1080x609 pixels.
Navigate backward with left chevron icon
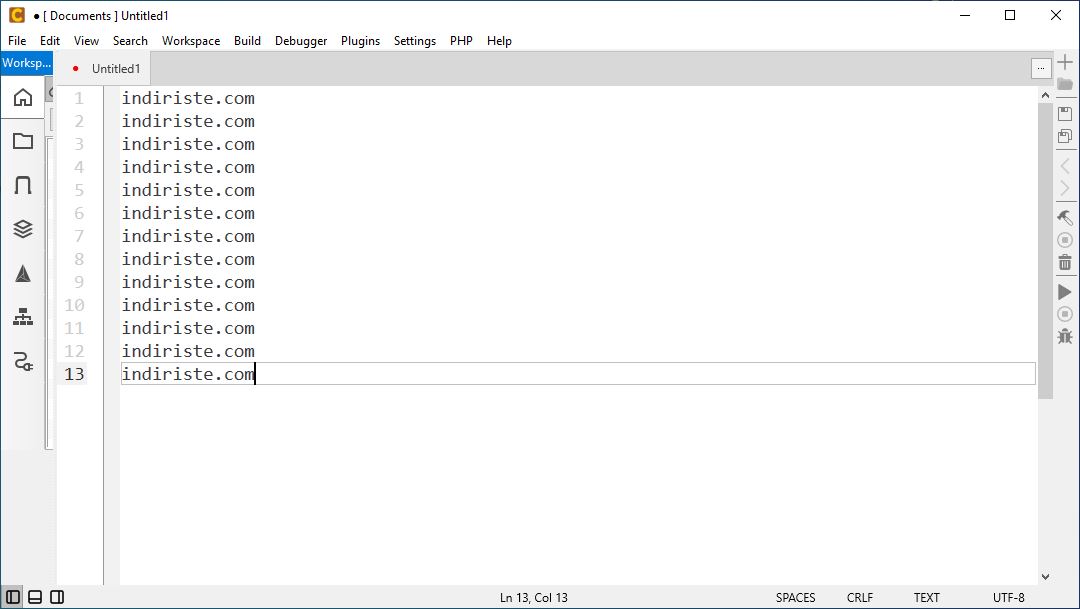pos(1065,166)
